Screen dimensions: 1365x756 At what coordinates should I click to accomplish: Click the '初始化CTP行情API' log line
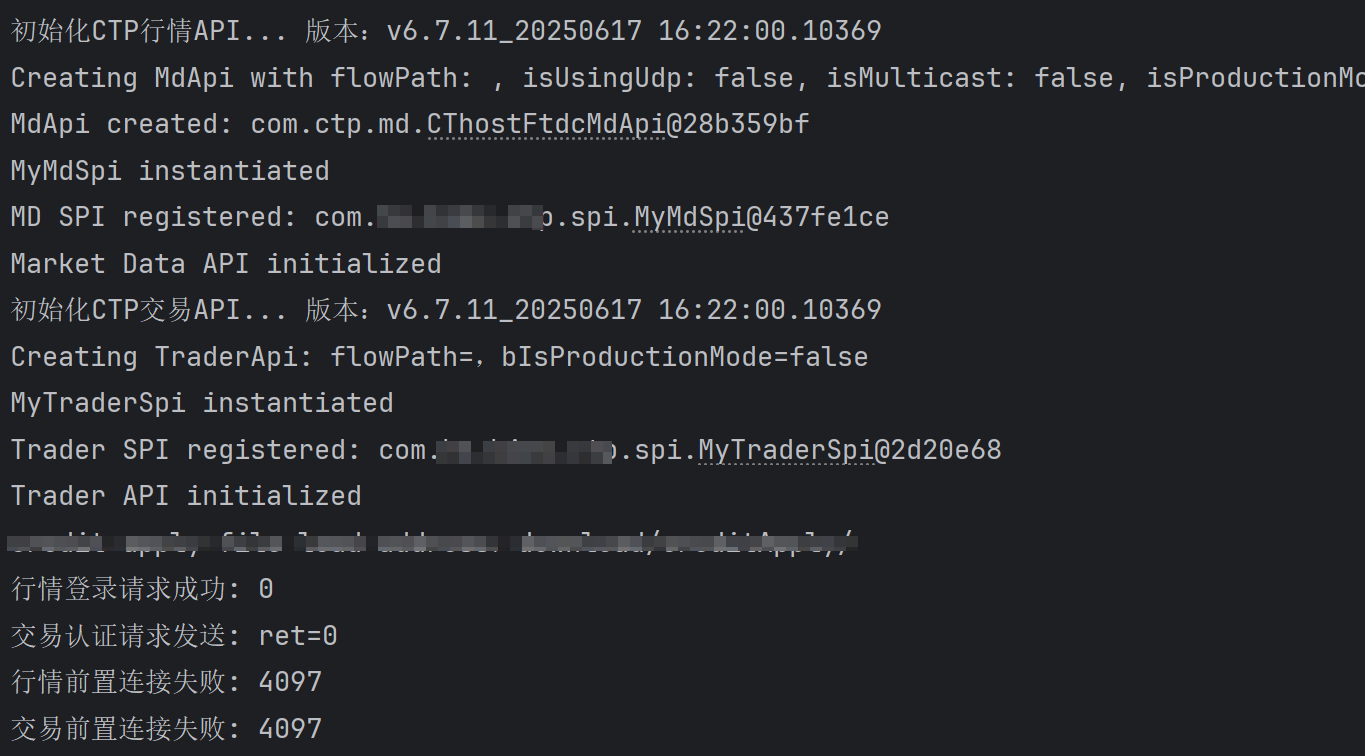446,31
